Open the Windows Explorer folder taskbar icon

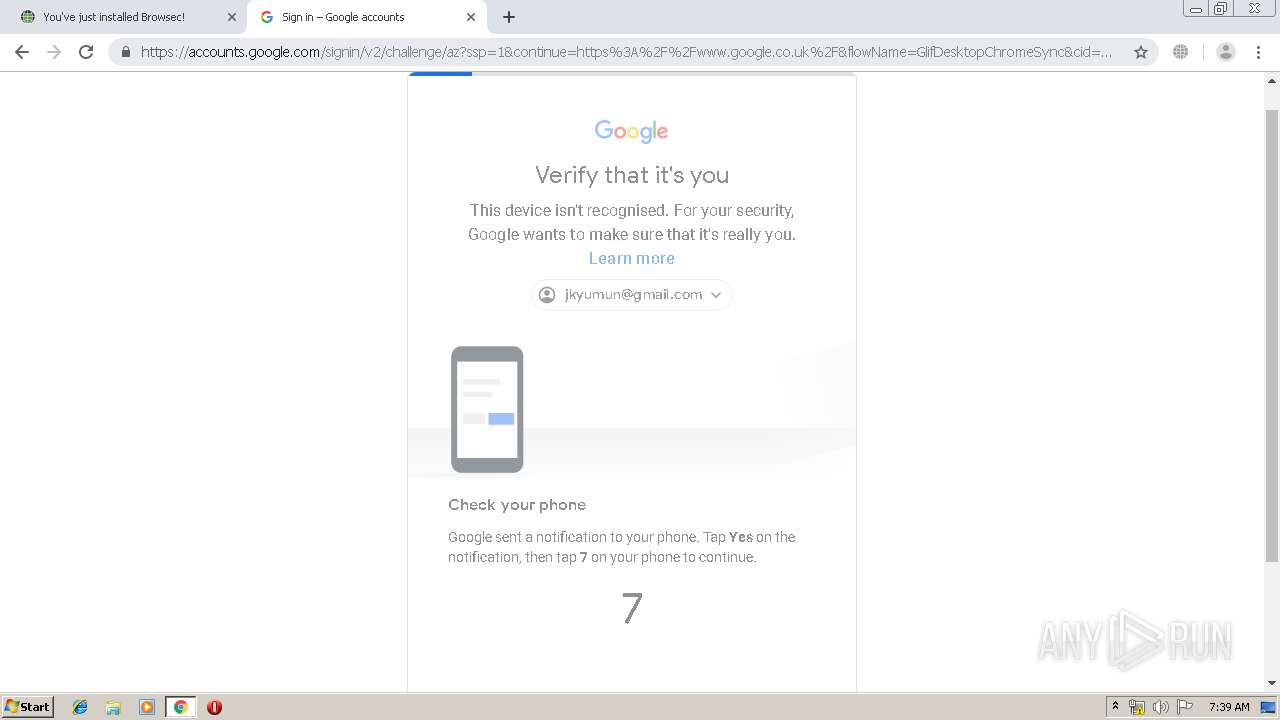(113, 707)
